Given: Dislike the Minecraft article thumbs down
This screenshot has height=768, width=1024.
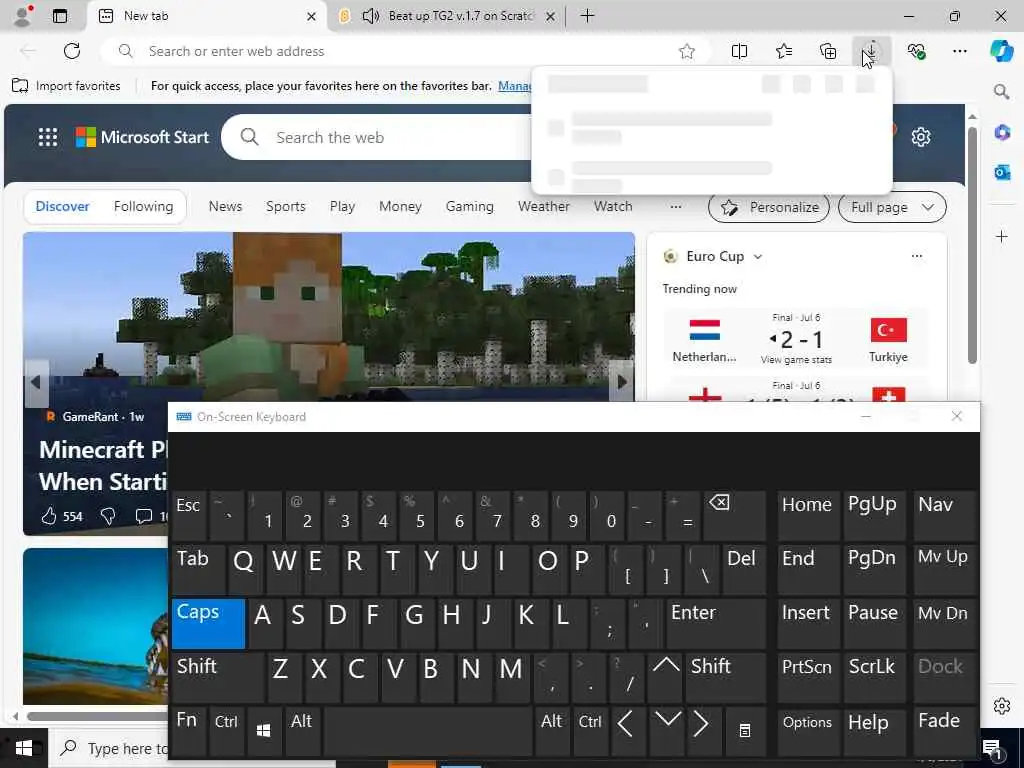Looking at the screenshot, I should pyautogui.click(x=108, y=517).
